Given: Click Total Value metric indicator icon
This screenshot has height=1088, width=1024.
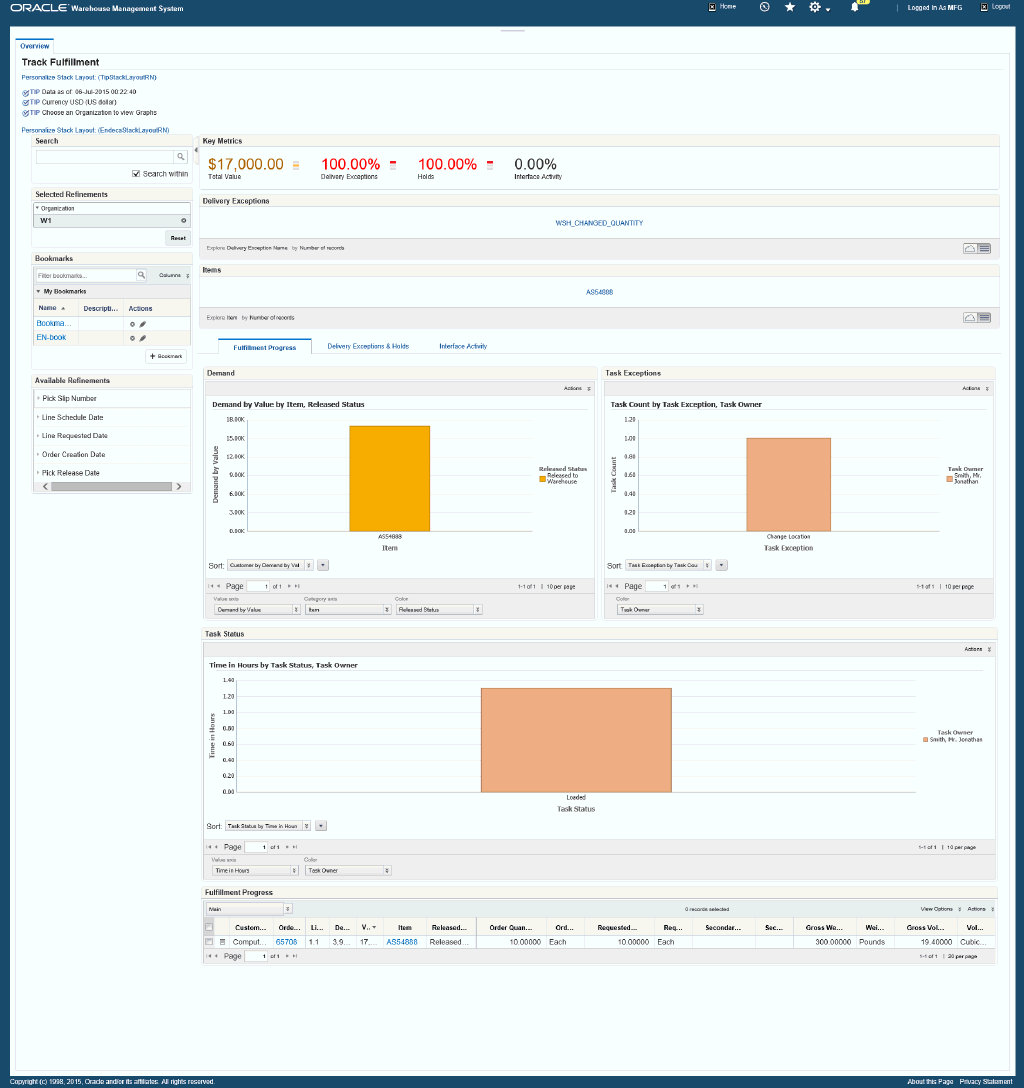Looking at the screenshot, I should pyautogui.click(x=296, y=165).
